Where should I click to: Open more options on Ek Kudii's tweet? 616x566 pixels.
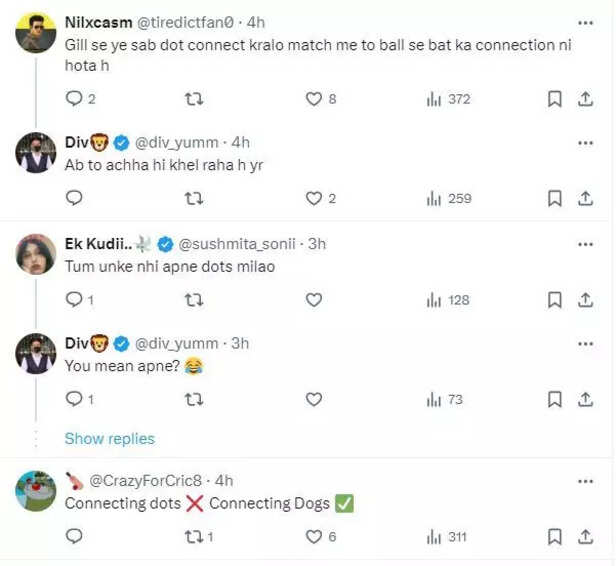(585, 244)
